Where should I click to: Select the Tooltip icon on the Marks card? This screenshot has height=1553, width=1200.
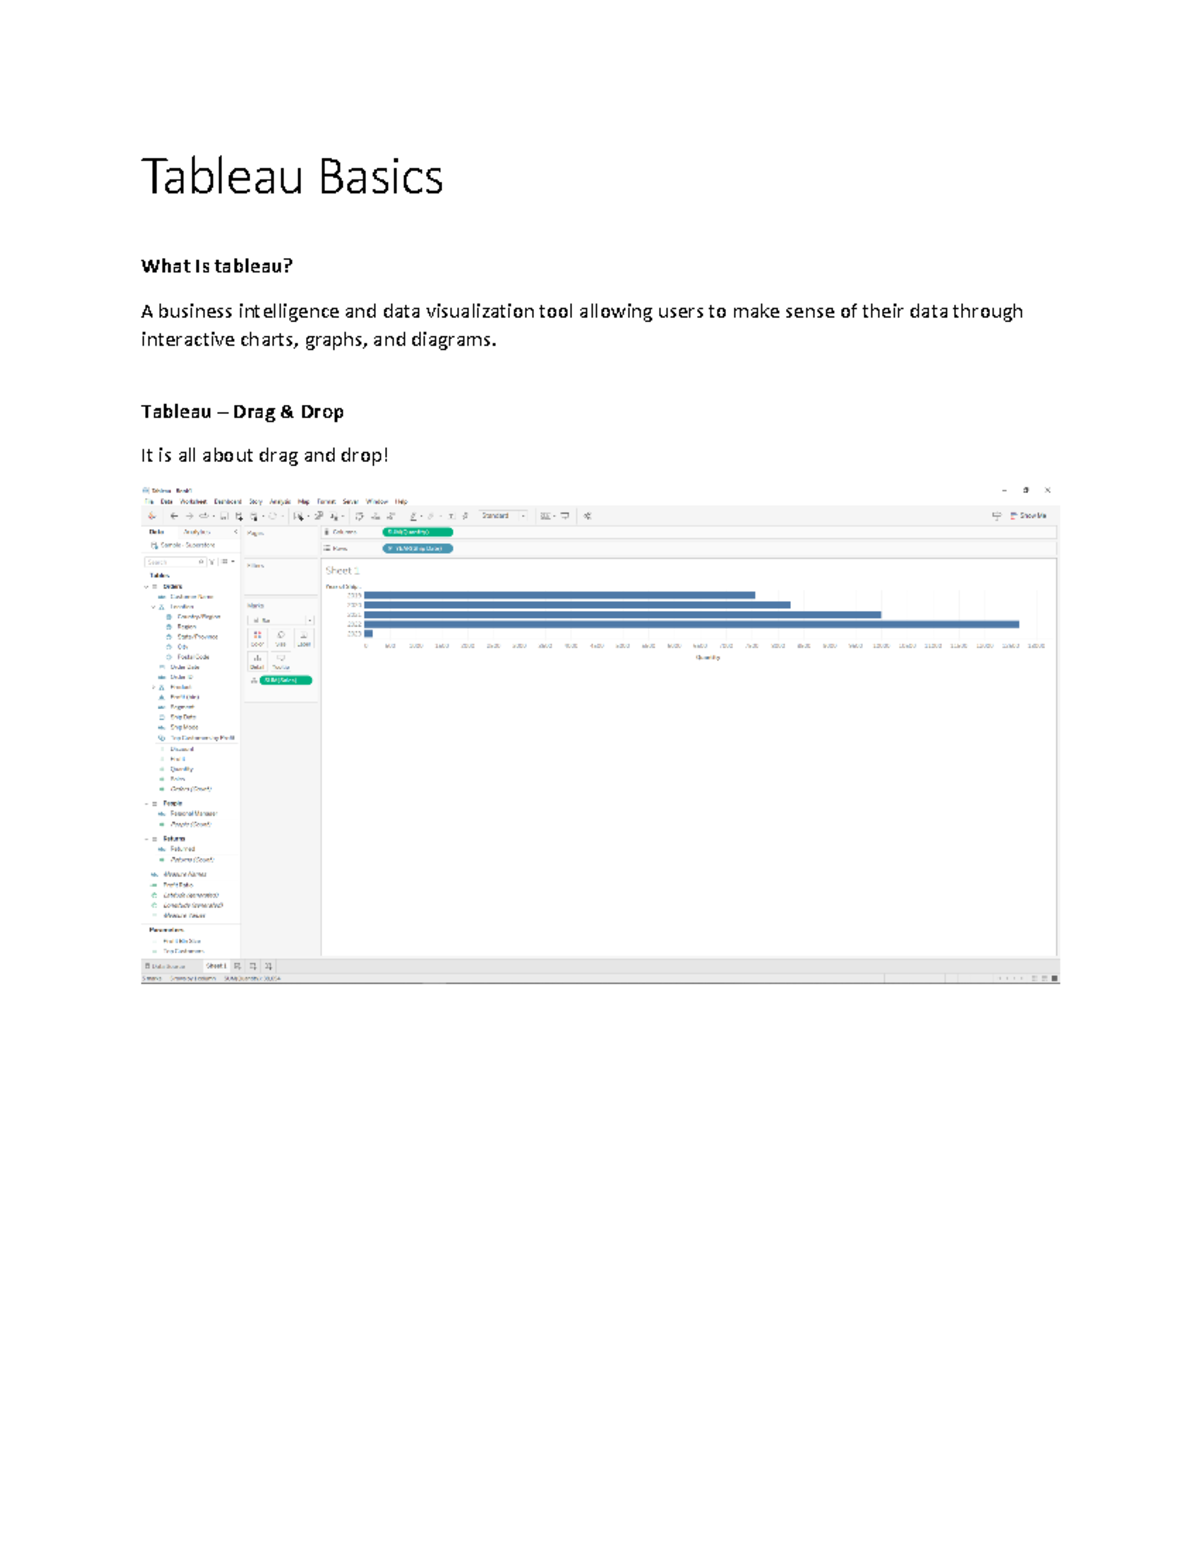pos(281,661)
